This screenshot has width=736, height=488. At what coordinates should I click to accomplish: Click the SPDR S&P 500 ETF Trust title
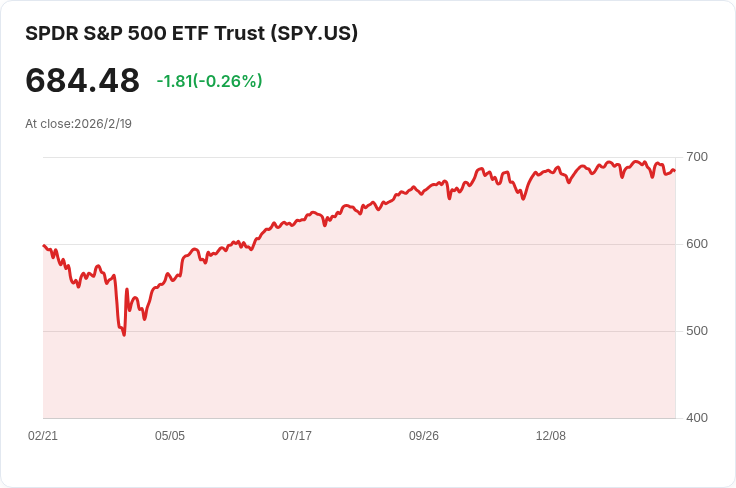coord(192,33)
